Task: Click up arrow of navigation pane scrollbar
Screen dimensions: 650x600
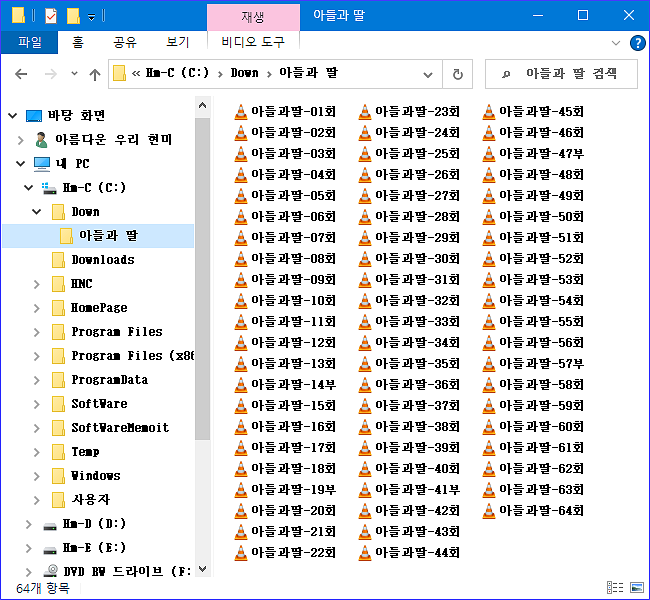Action: 203,105
